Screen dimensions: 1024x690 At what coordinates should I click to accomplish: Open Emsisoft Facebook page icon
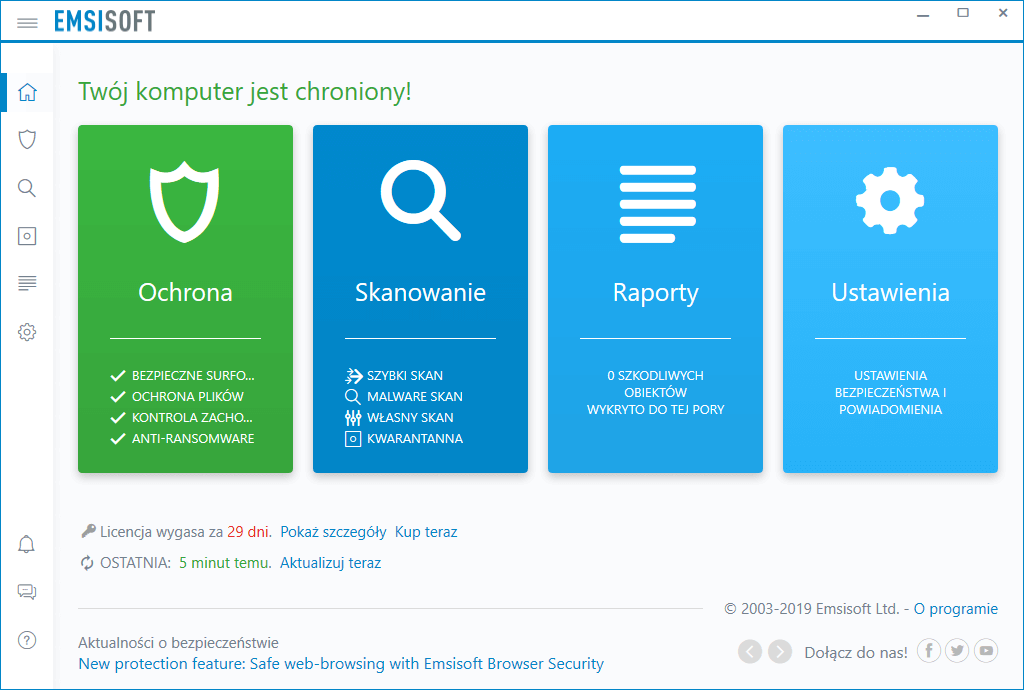tap(929, 651)
